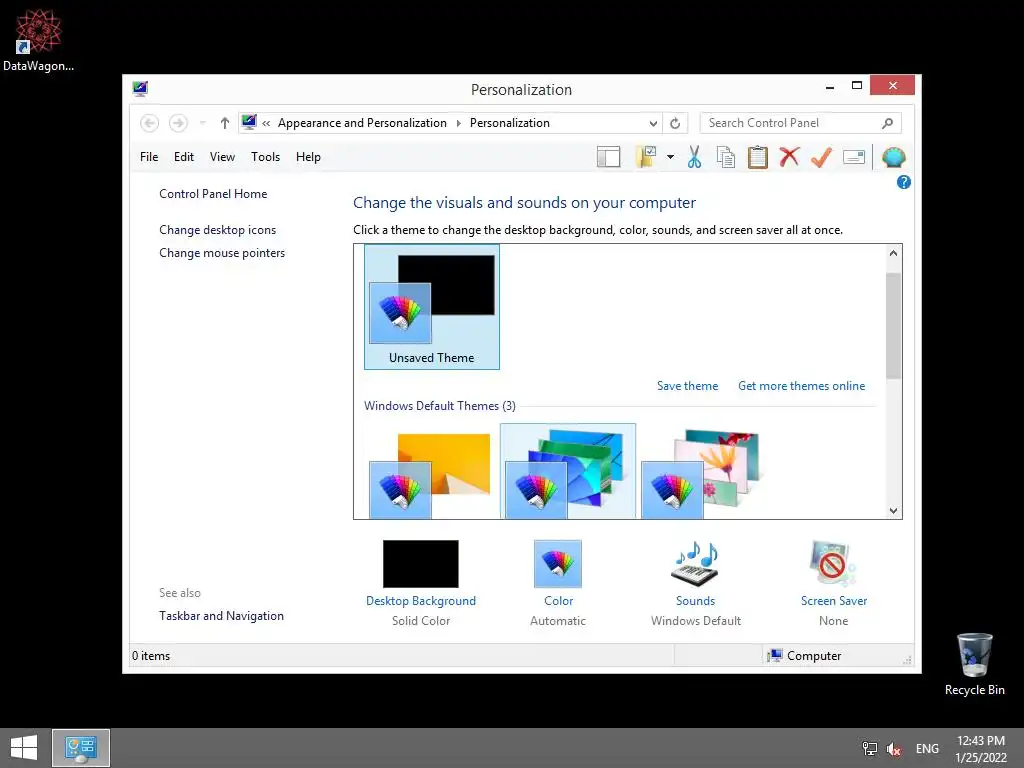Screen dimensions: 1024x768
Task: Open the Sounds keyboard icon
Action: tap(696, 564)
